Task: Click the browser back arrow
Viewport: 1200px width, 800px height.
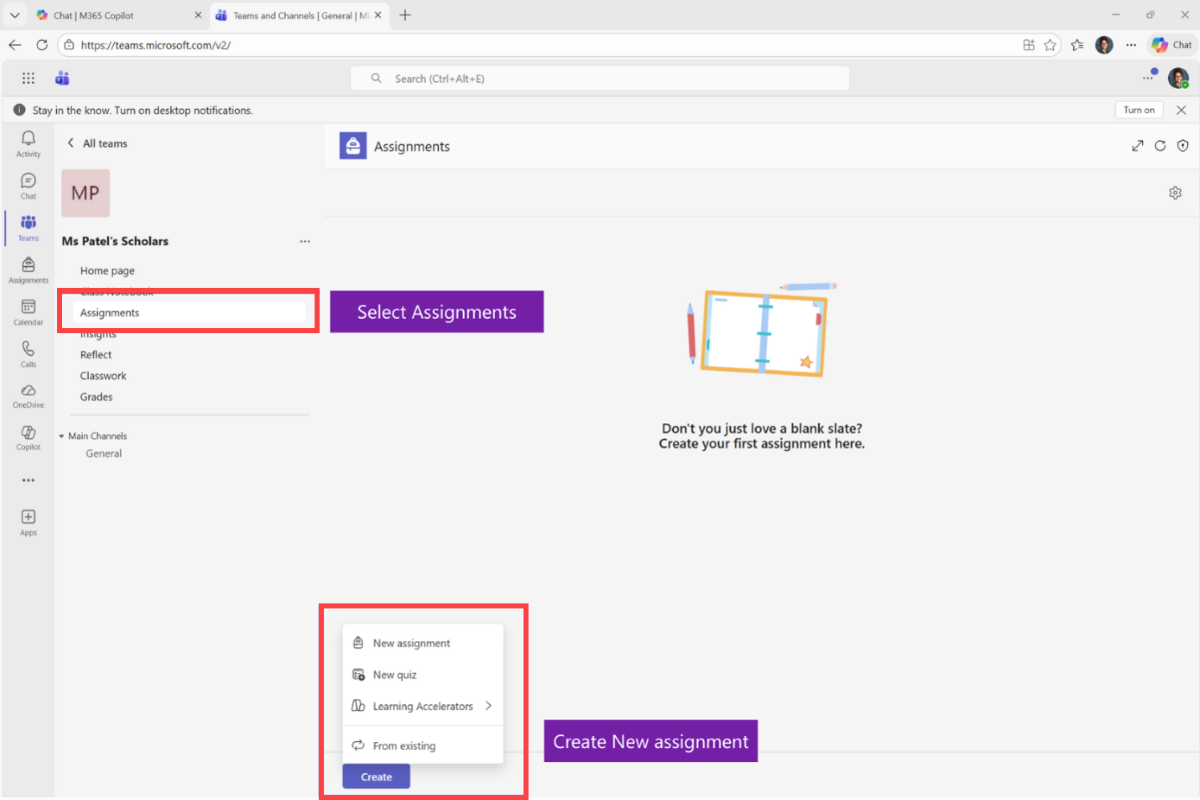Action: (15, 45)
